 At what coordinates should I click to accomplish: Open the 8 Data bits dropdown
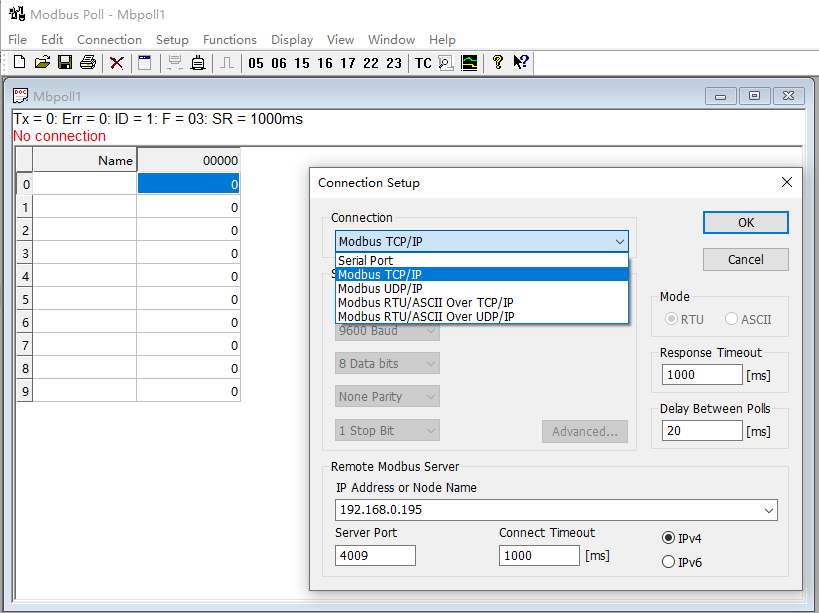click(387, 363)
